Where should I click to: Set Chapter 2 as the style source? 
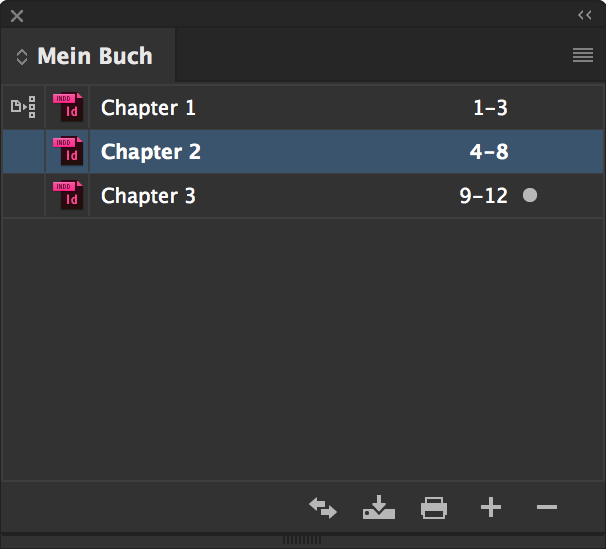click(x=24, y=151)
